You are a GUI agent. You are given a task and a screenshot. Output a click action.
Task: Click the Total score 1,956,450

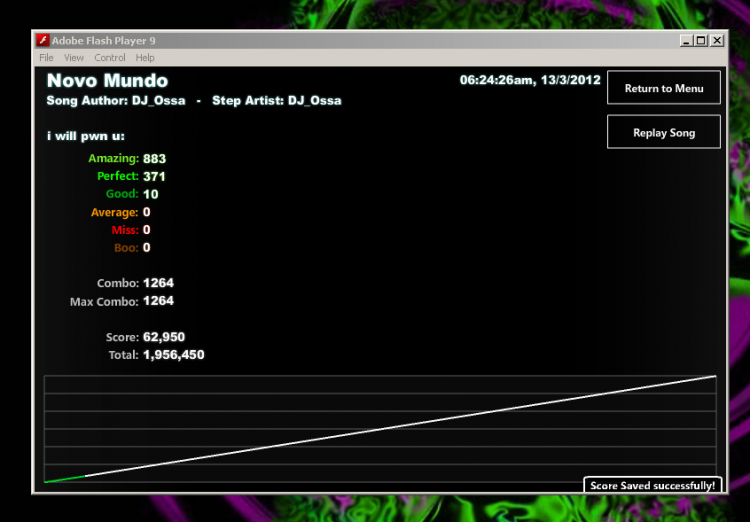[x=174, y=355]
